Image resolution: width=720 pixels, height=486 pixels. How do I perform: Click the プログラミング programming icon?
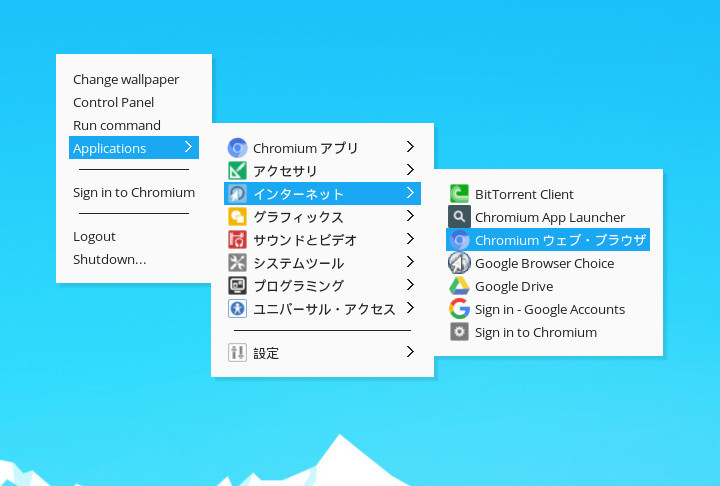[x=237, y=286]
